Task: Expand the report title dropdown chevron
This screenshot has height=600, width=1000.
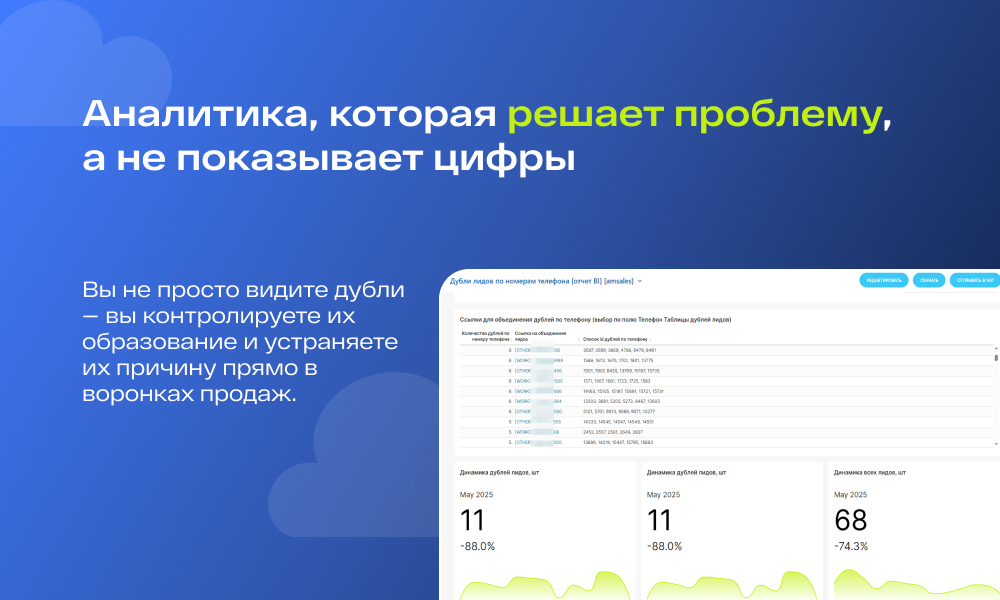Action: [640, 281]
